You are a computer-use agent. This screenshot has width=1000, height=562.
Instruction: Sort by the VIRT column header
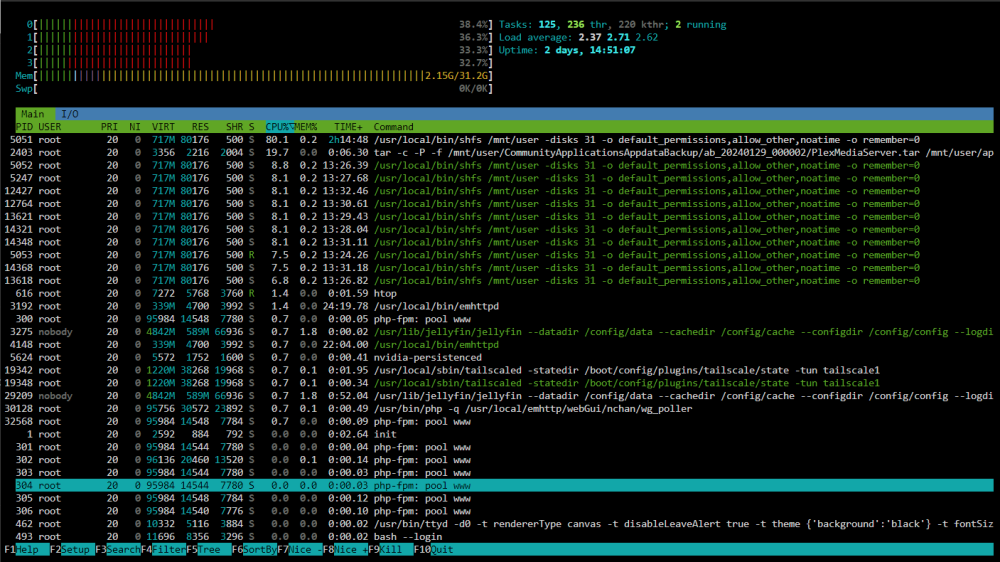(x=163, y=126)
